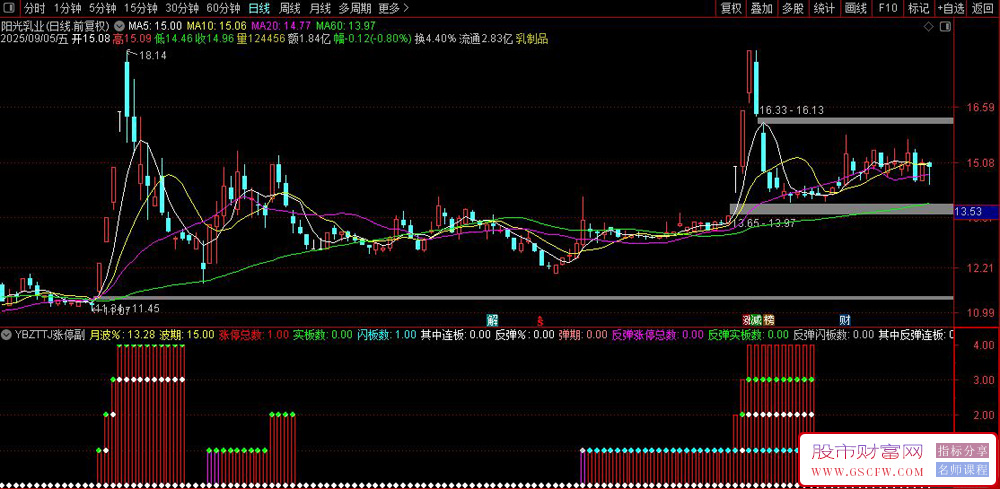
Task: Click the MA10: 15.06 label
Action: point(216,26)
